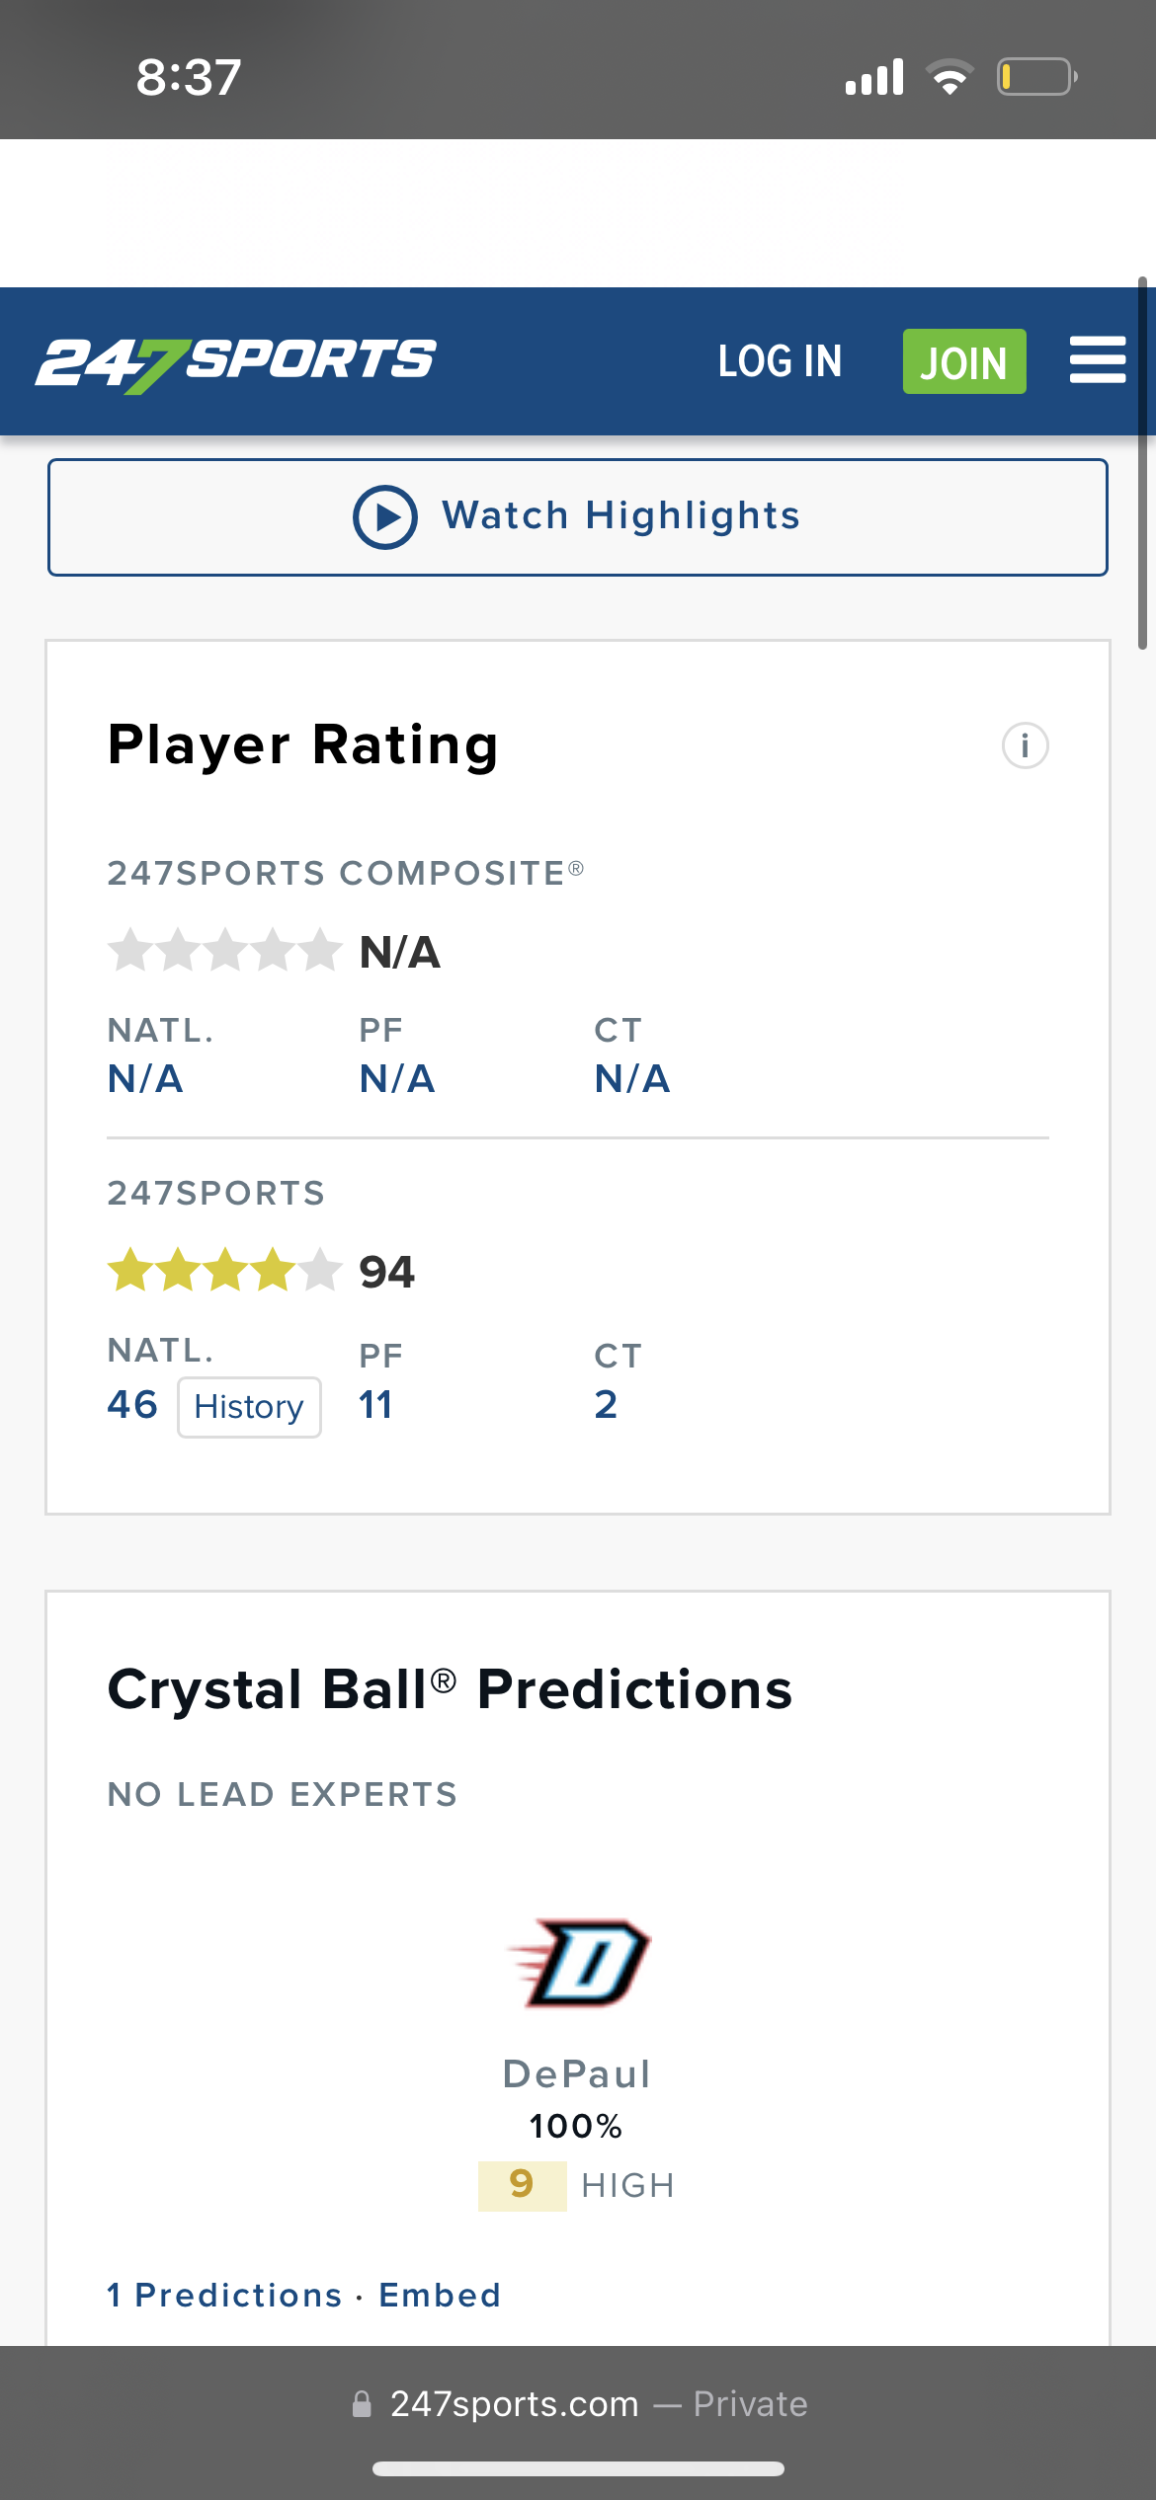Select the CT state rank 2
The width and height of the screenshot is (1156, 2500).
pyautogui.click(x=606, y=1405)
